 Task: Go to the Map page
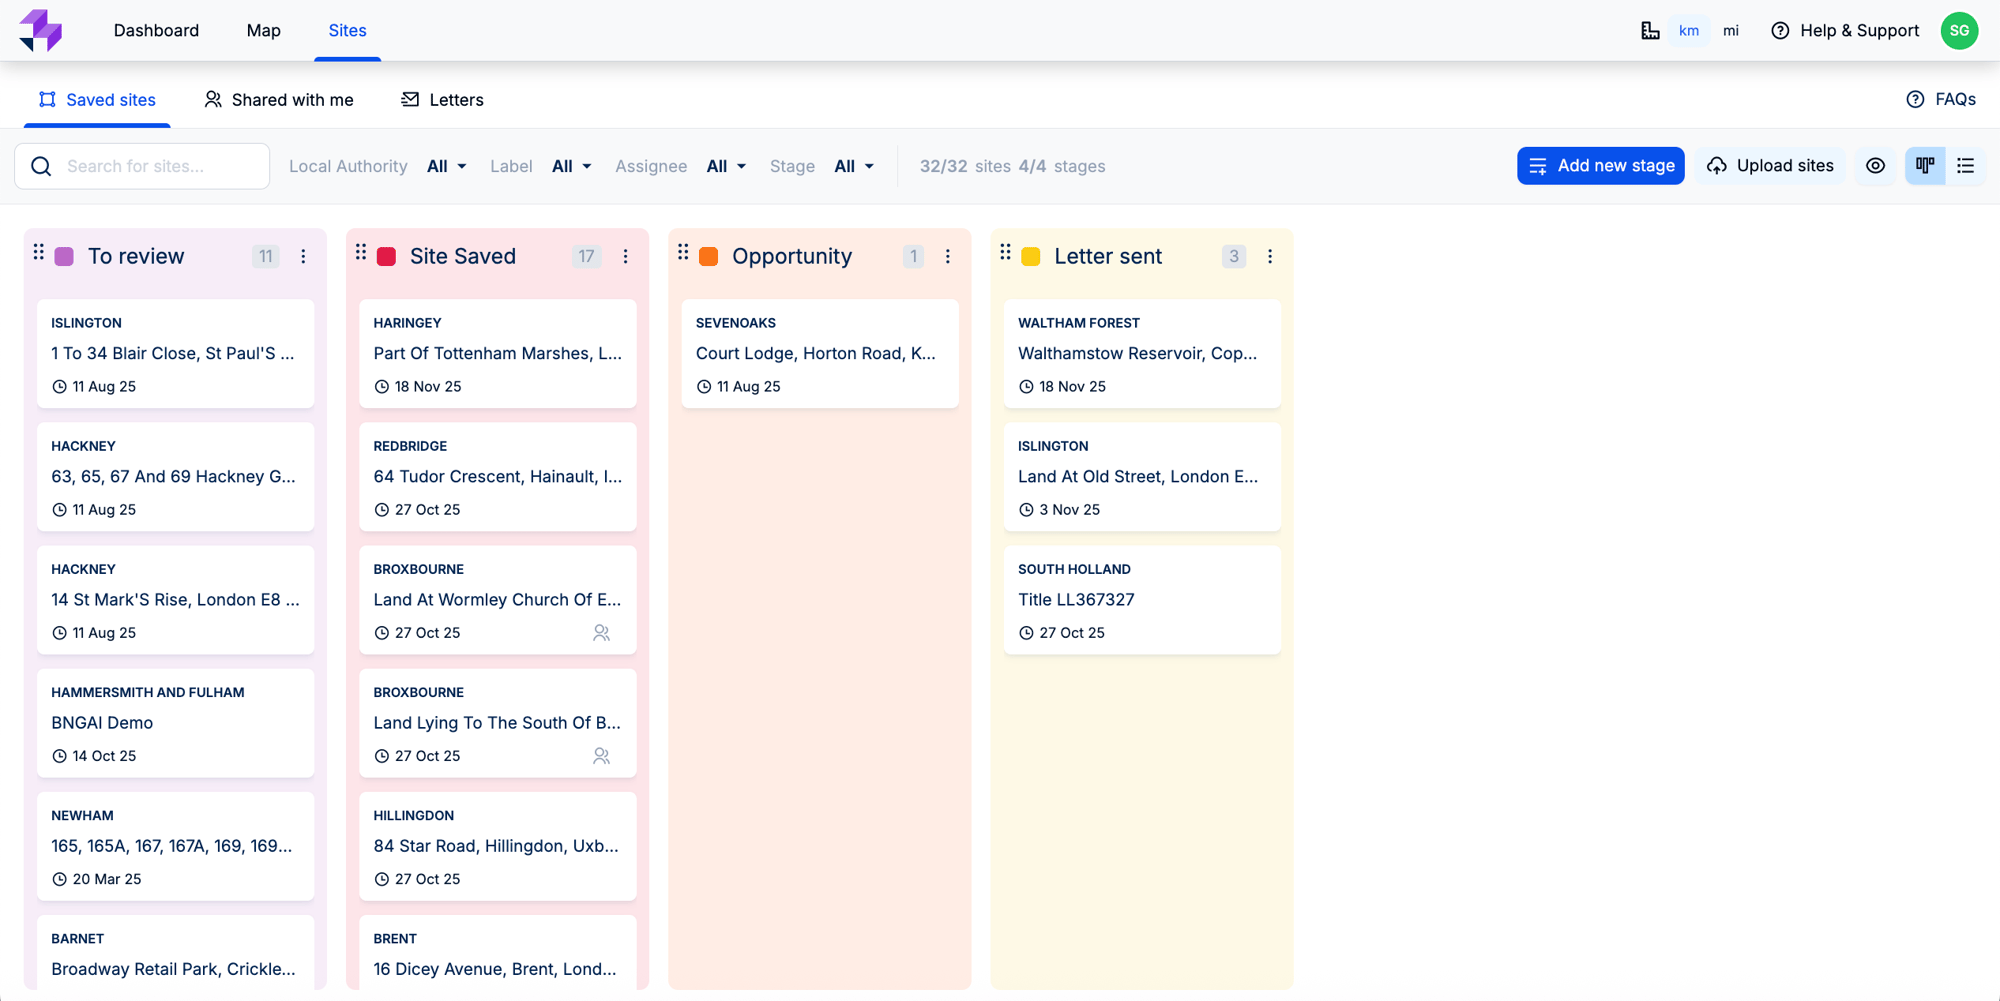point(263,31)
